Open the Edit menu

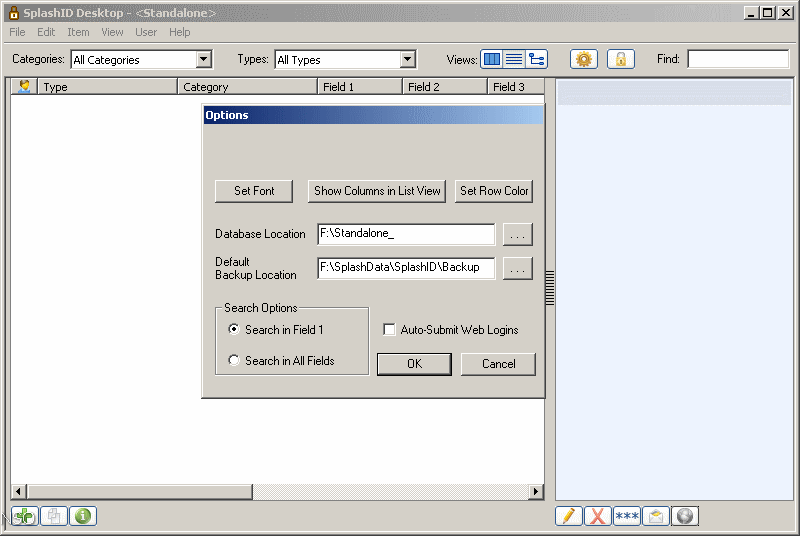pos(46,32)
